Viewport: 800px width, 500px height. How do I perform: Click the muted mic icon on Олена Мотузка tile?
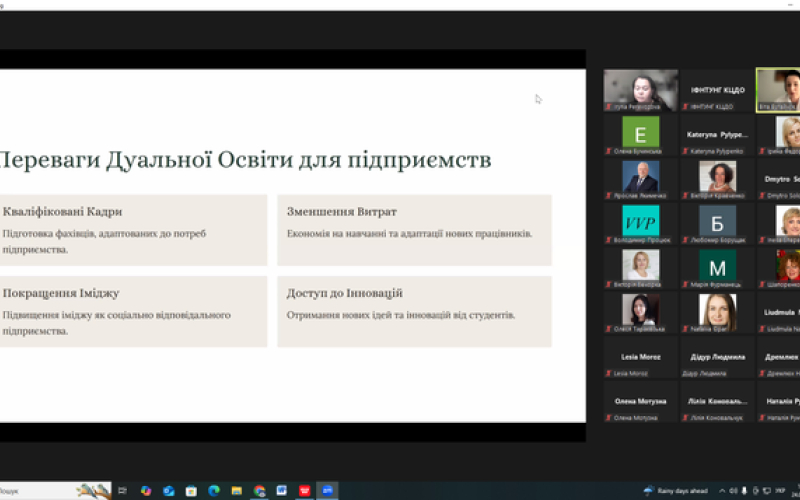[608, 418]
